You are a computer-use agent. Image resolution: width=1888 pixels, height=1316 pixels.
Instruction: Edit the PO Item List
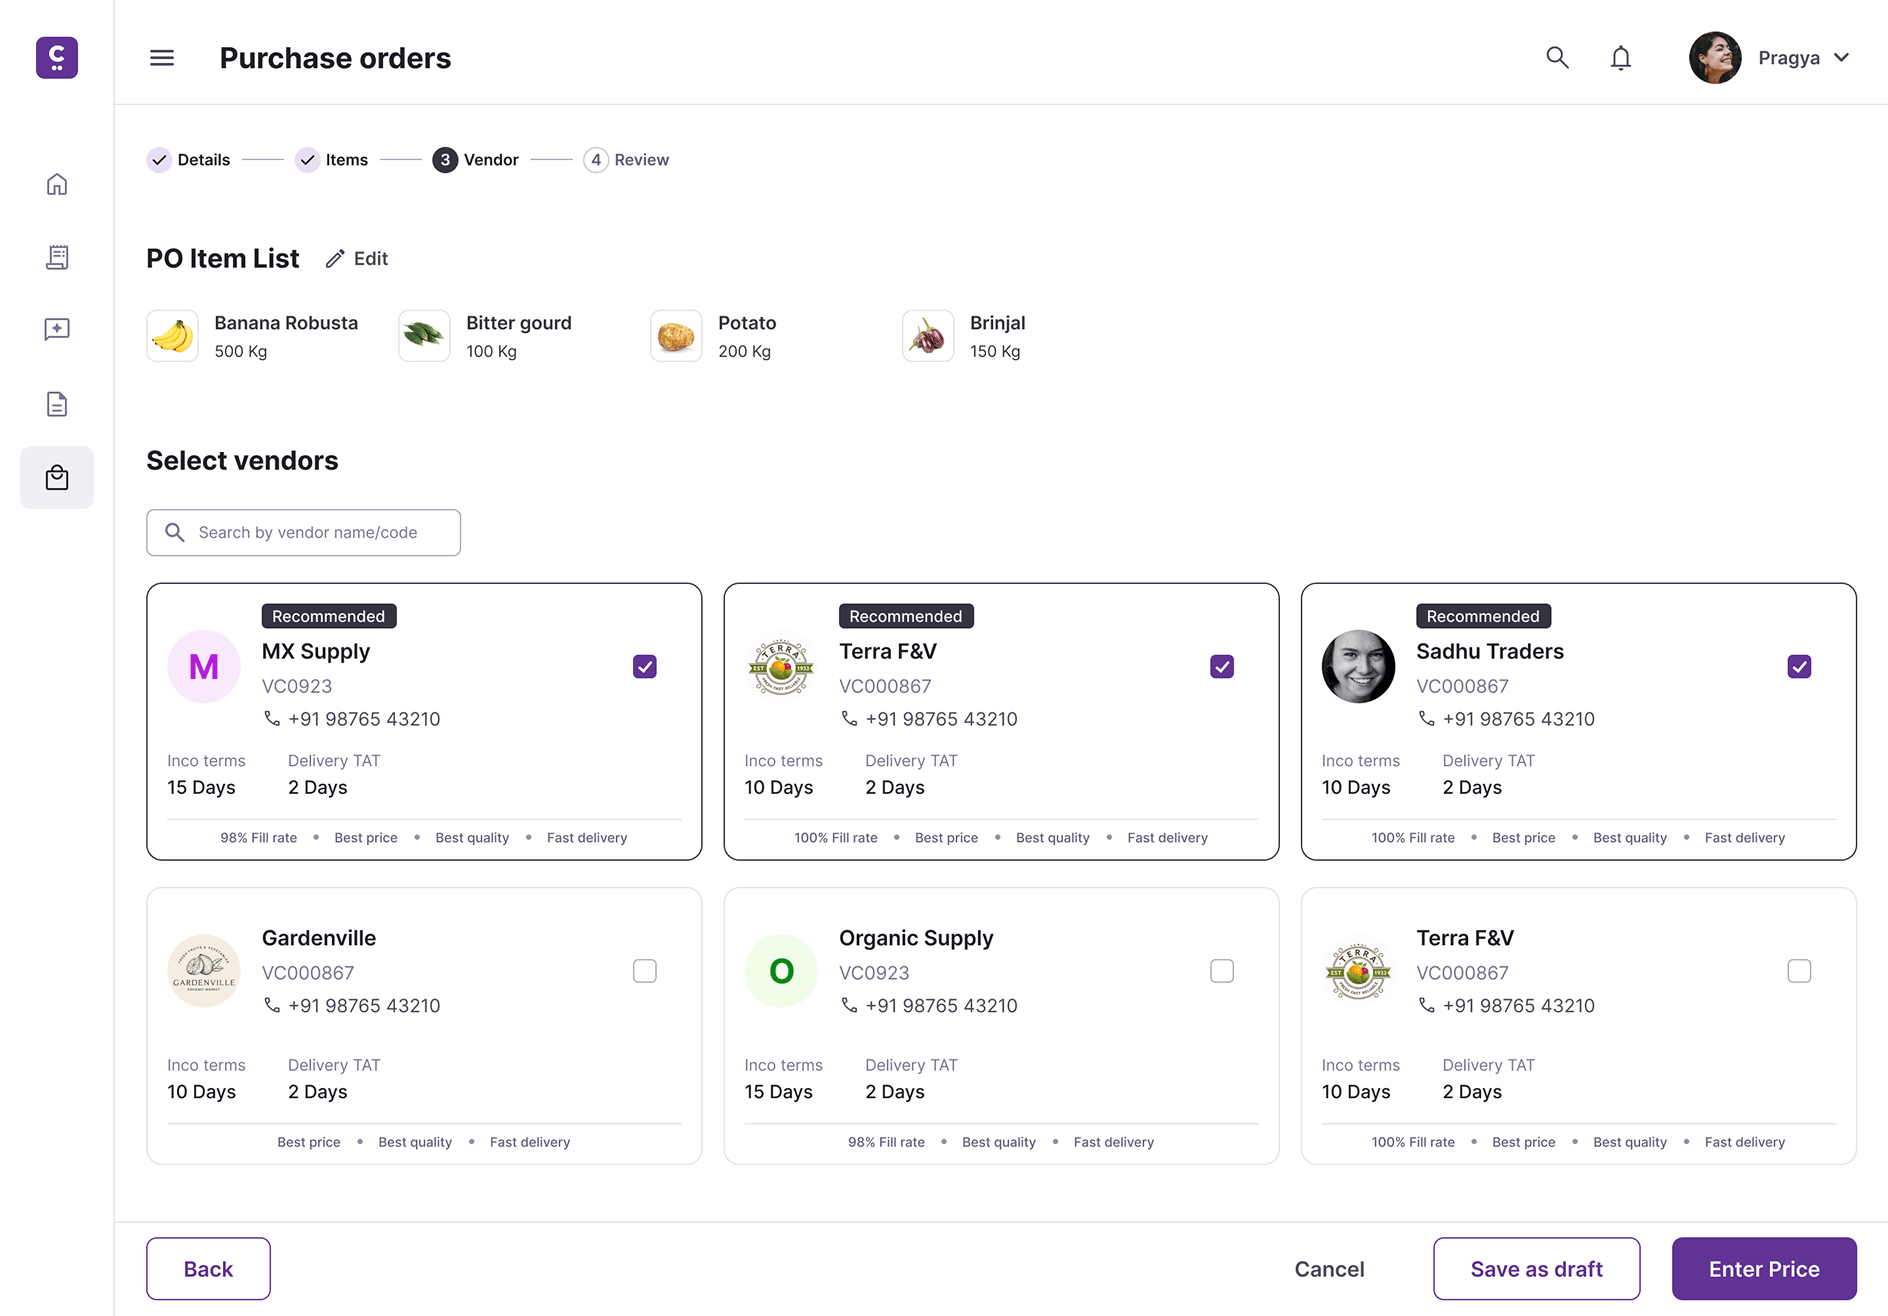point(357,259)
